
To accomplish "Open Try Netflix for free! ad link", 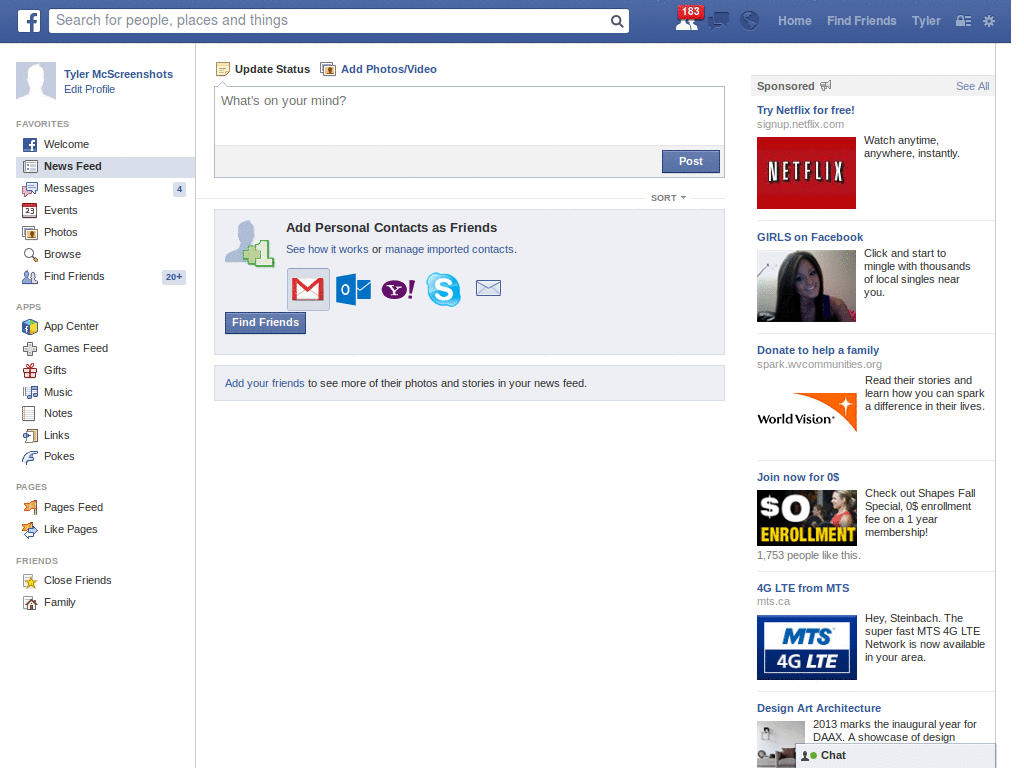I will [x=805, y=110].
